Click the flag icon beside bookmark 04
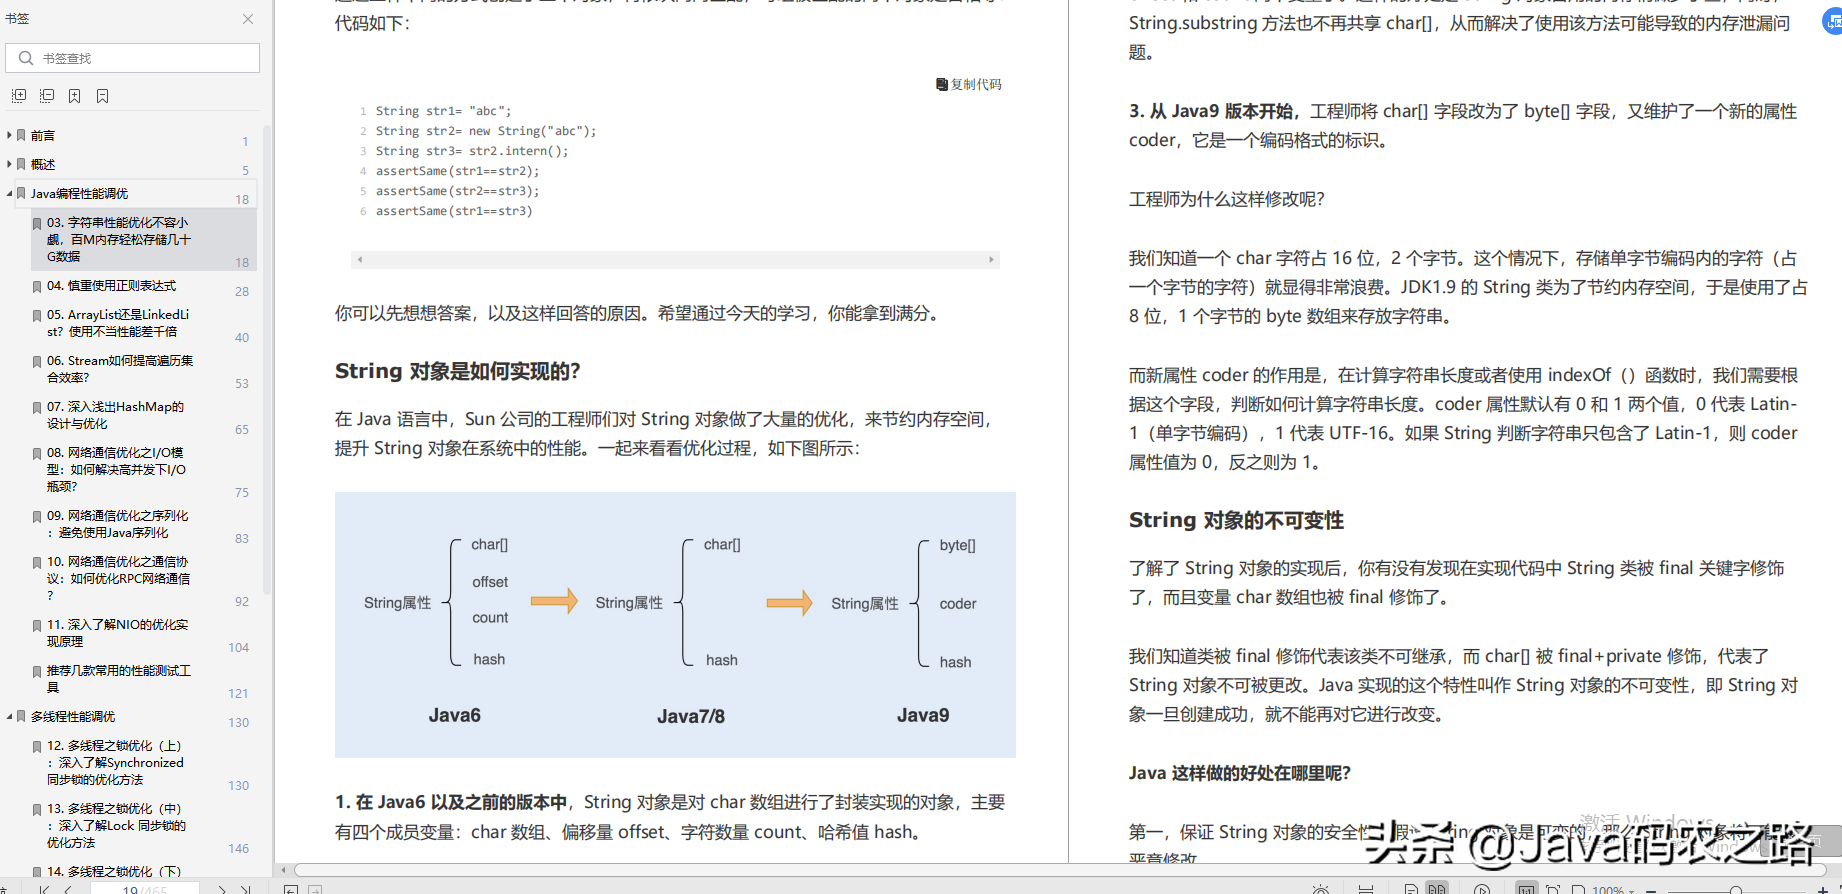The height and width of the screenshot is (894, 1842). 37,286
